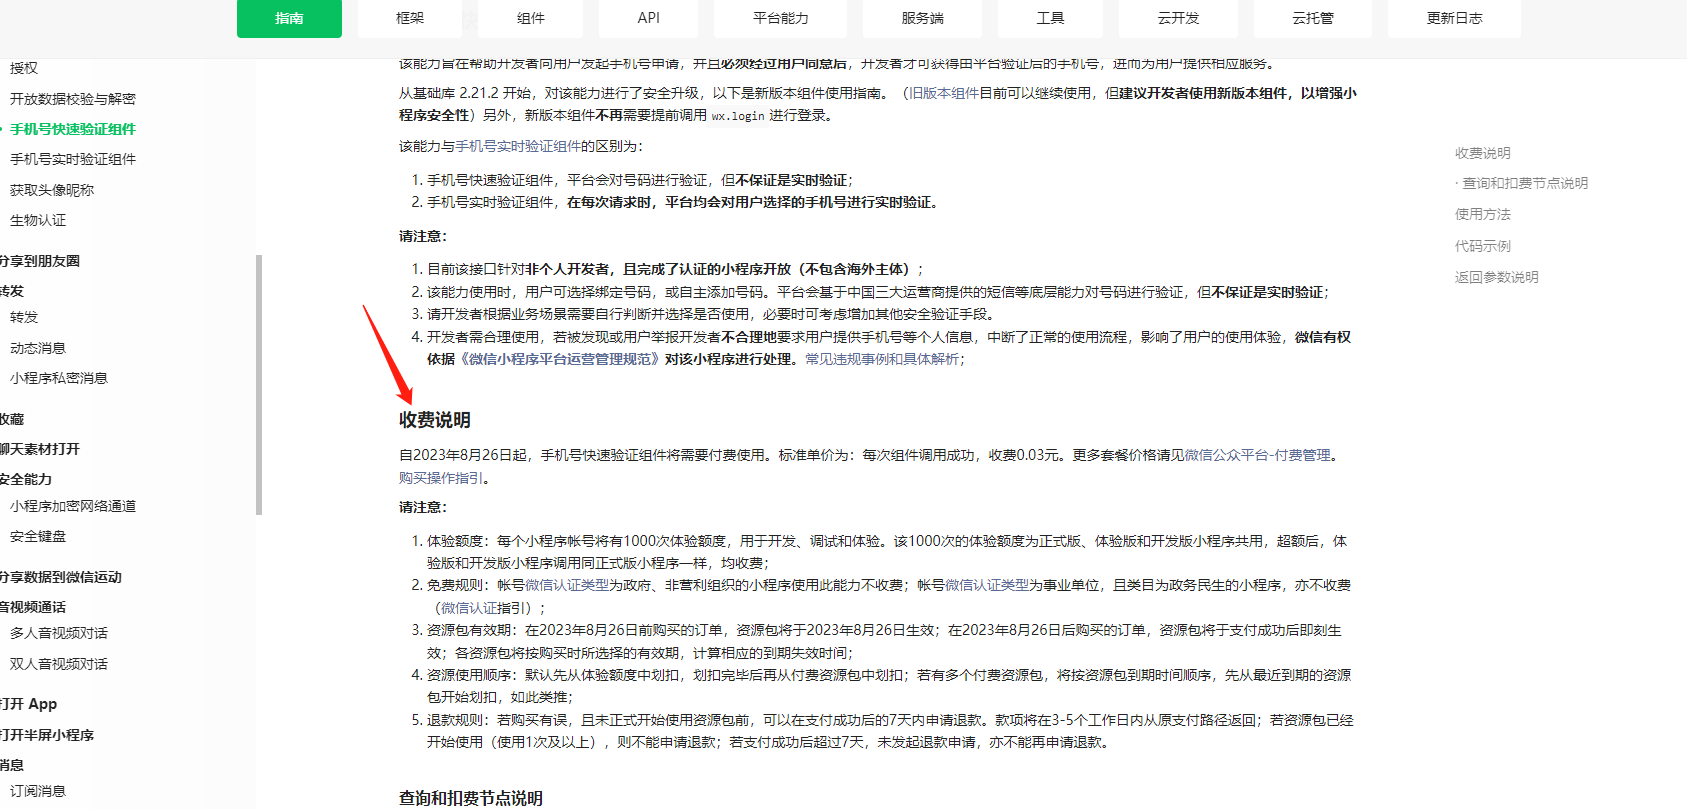Open the API tab
Viewport: 1687px width, 809px height.
[x=649, y=18]
